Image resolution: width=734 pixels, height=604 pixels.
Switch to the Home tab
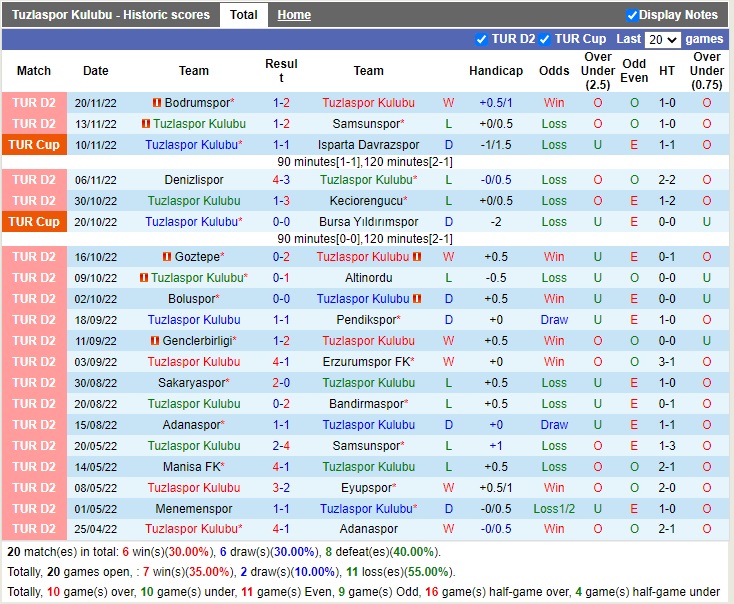click(x=294, y=15)
